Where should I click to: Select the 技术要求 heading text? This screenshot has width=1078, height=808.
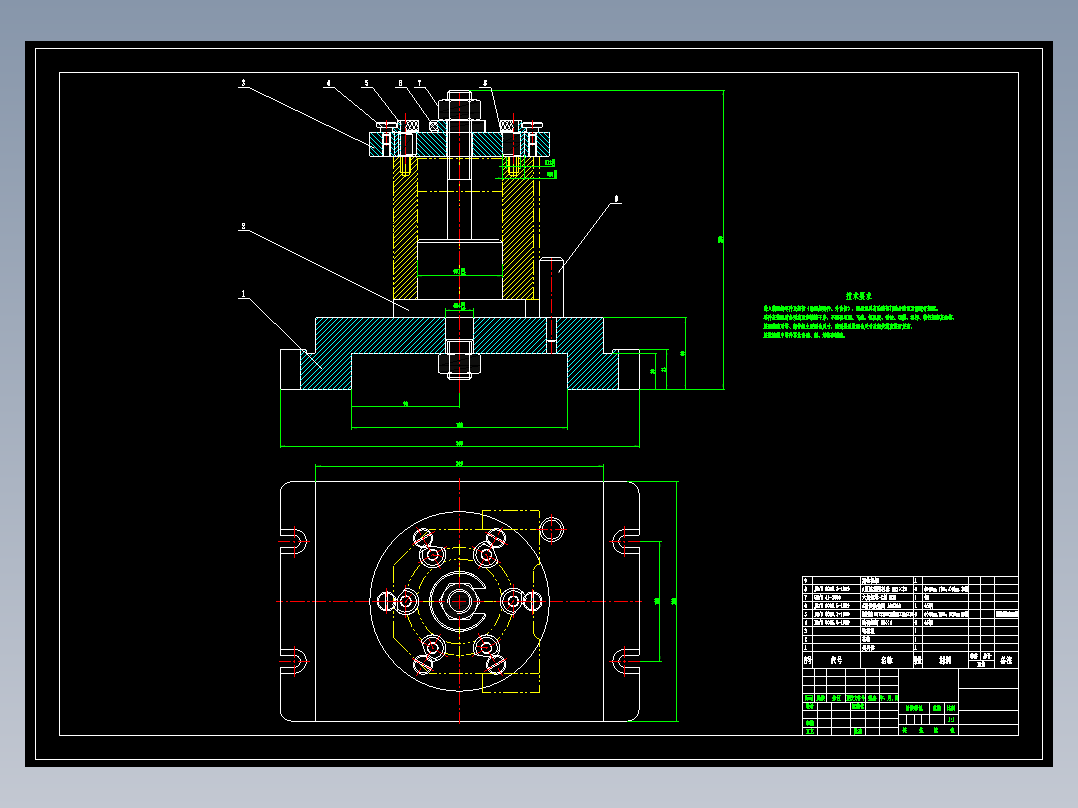click(859, 296)
